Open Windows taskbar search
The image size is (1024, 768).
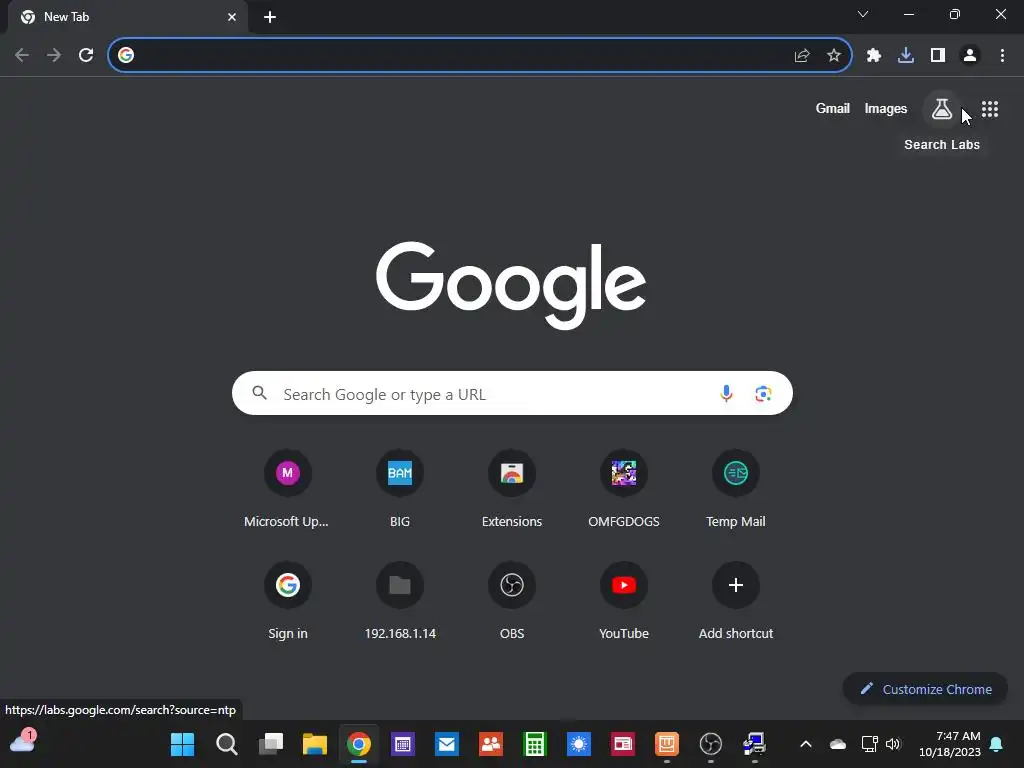coord(227,744)
